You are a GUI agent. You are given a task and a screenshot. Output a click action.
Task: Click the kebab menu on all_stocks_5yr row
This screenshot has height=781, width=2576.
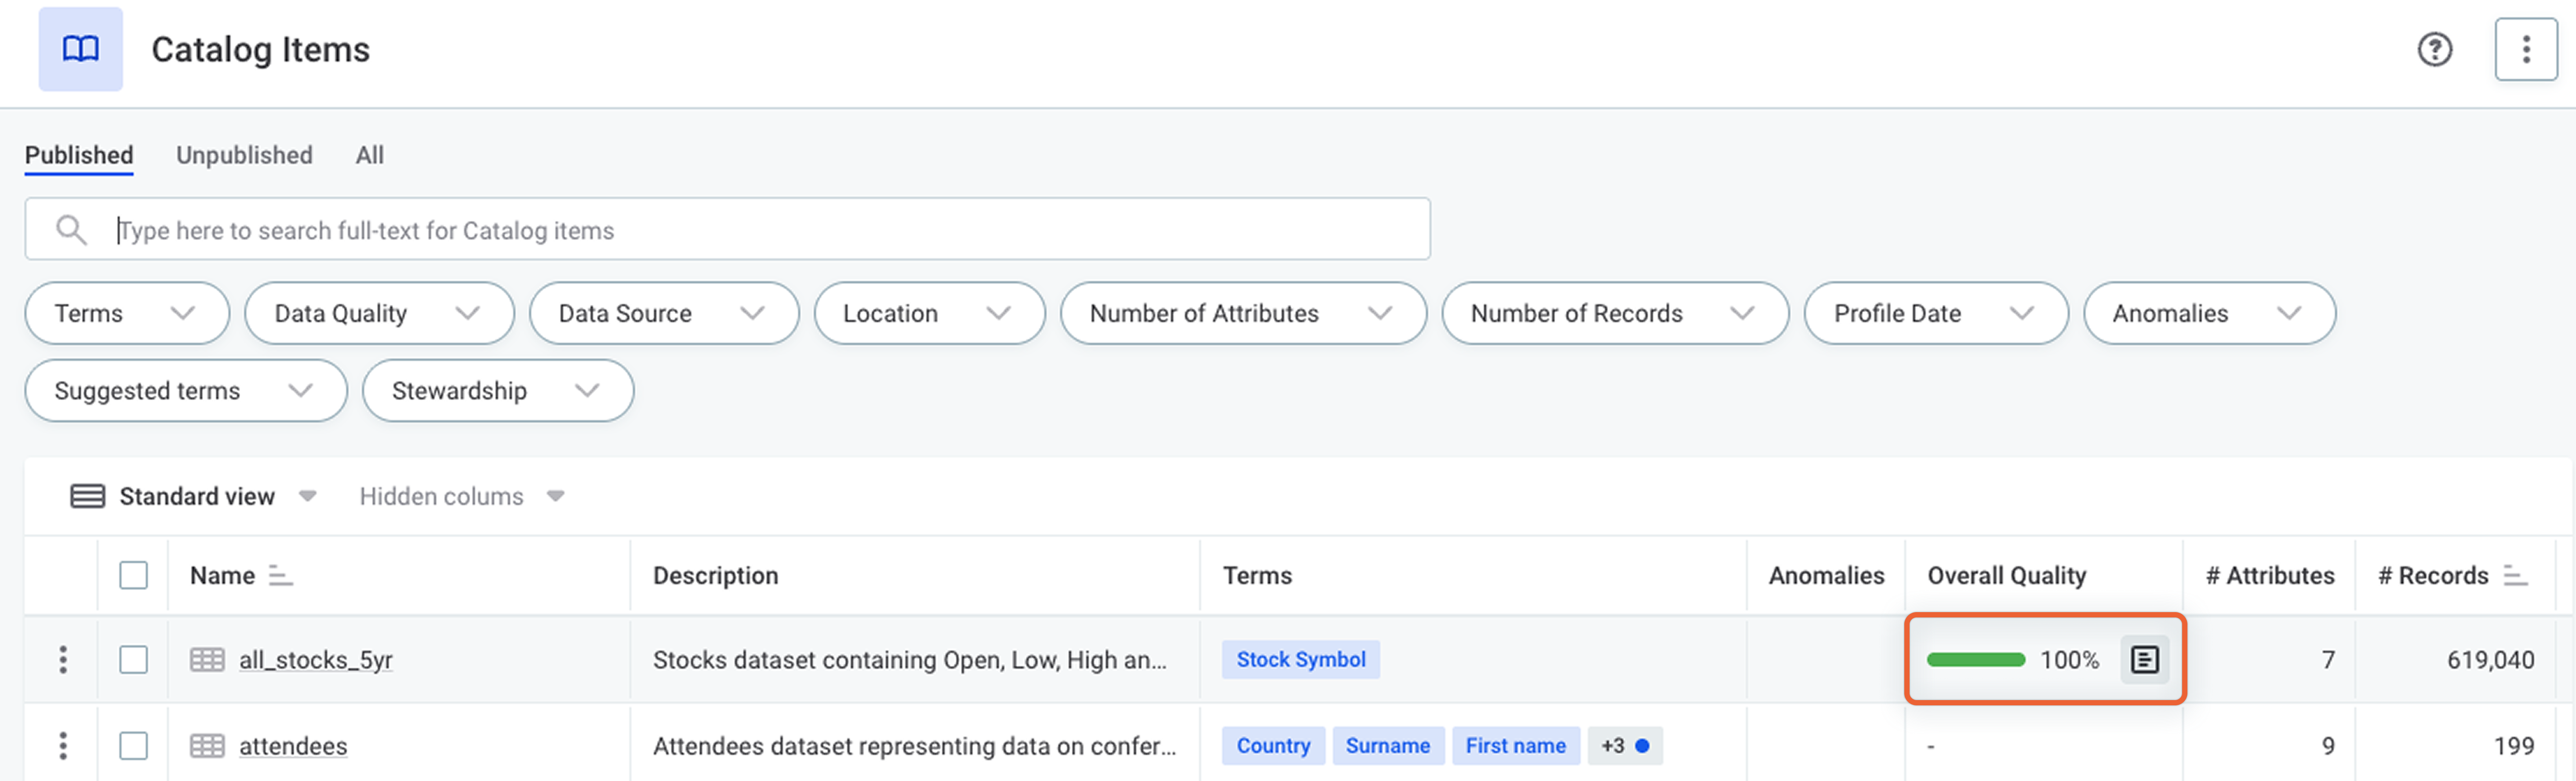(x=62, y=659)
